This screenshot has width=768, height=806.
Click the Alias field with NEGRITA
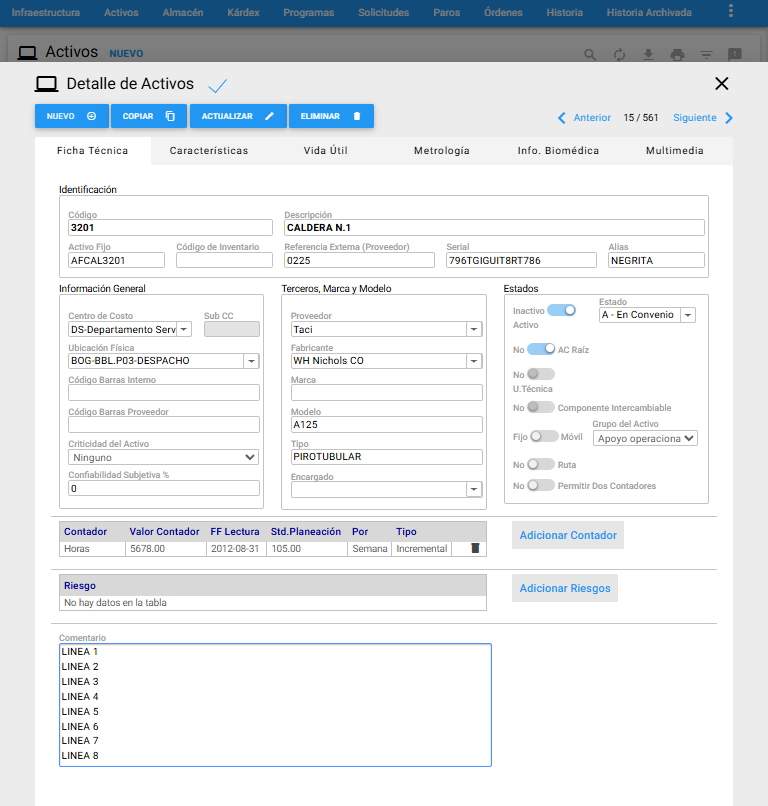656,260
